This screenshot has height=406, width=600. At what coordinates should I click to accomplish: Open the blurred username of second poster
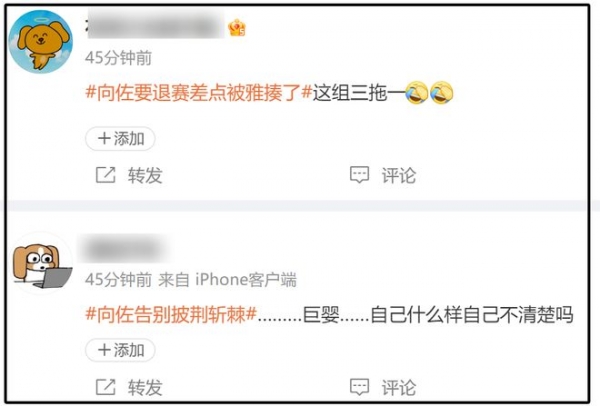tap(123, 248)
